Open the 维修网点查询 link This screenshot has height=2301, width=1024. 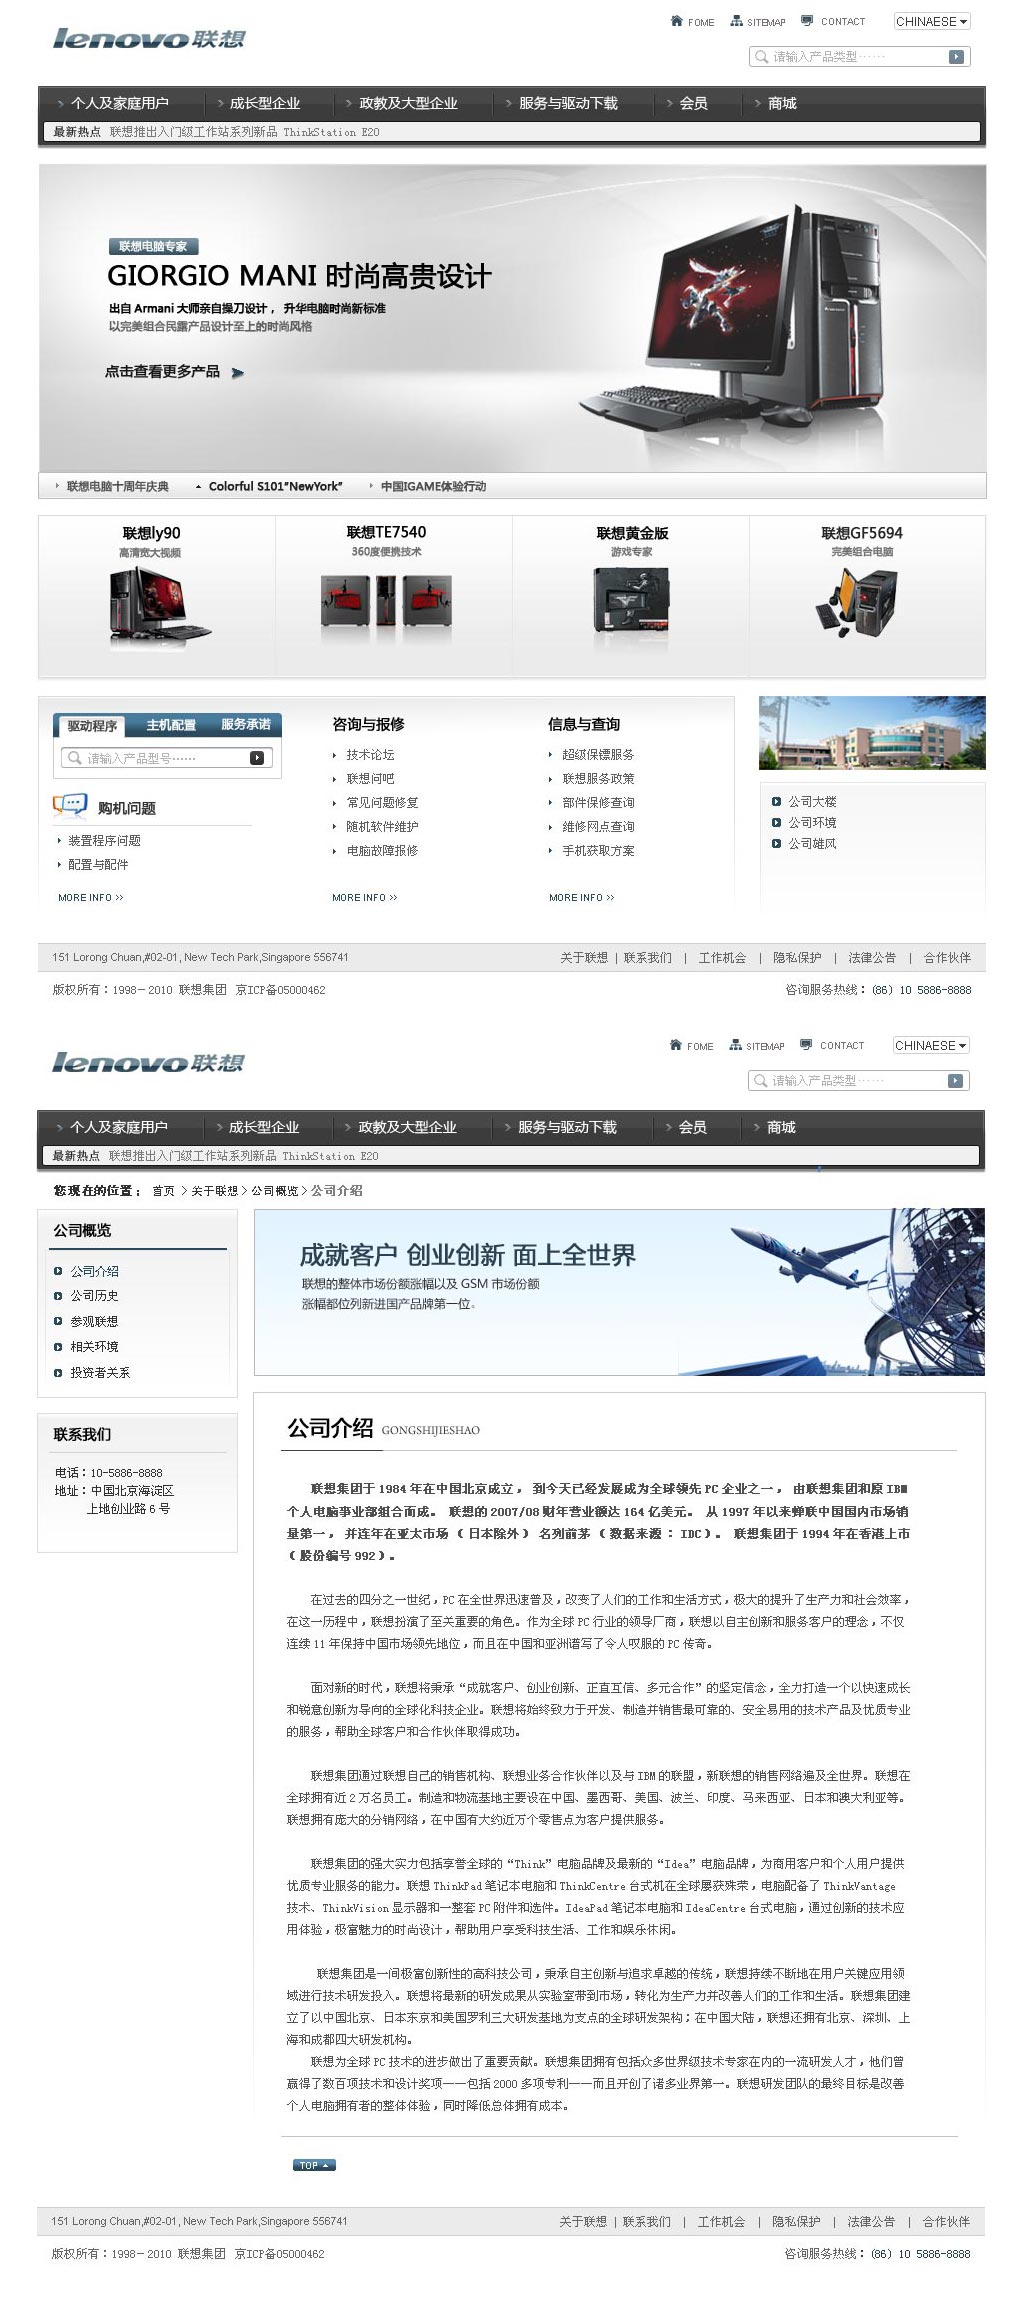tap(598, 827)
